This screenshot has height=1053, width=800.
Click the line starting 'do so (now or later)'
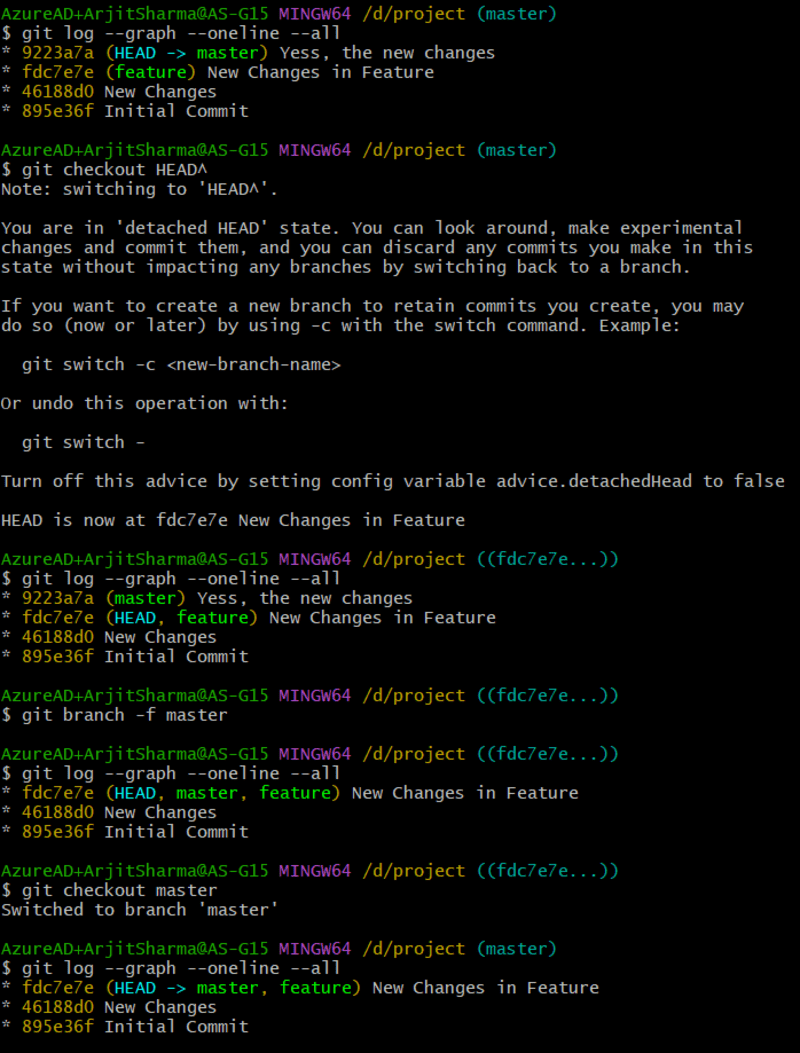pyautogui.click(x=341, y=326)
